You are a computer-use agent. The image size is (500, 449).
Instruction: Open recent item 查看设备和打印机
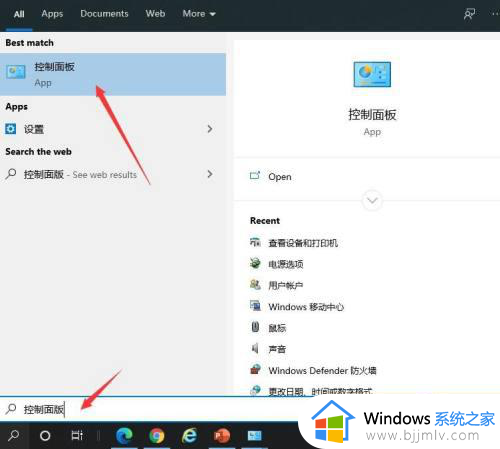point(303,243)
